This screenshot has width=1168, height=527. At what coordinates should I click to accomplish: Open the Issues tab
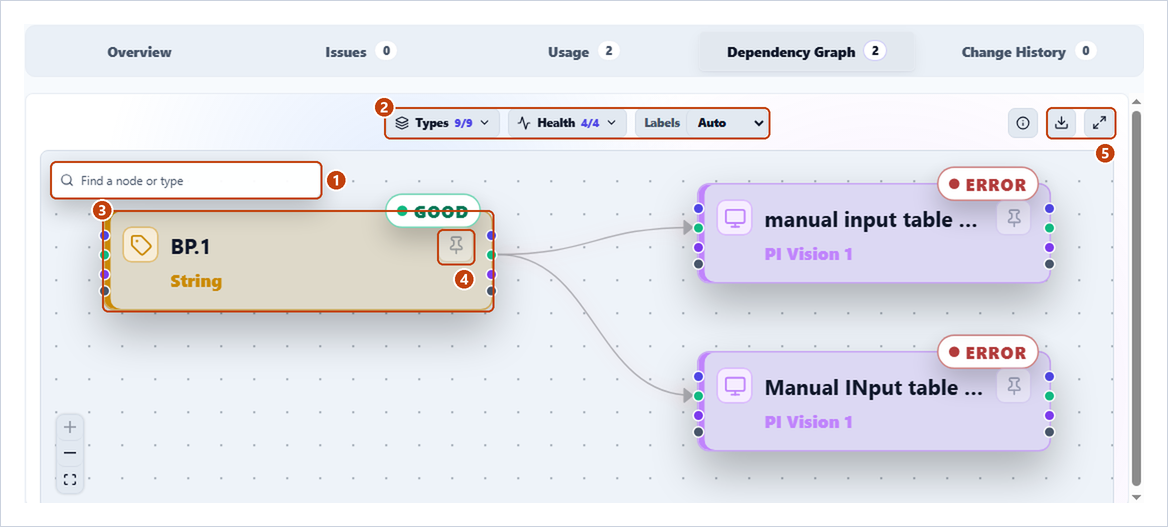(361, 52)
